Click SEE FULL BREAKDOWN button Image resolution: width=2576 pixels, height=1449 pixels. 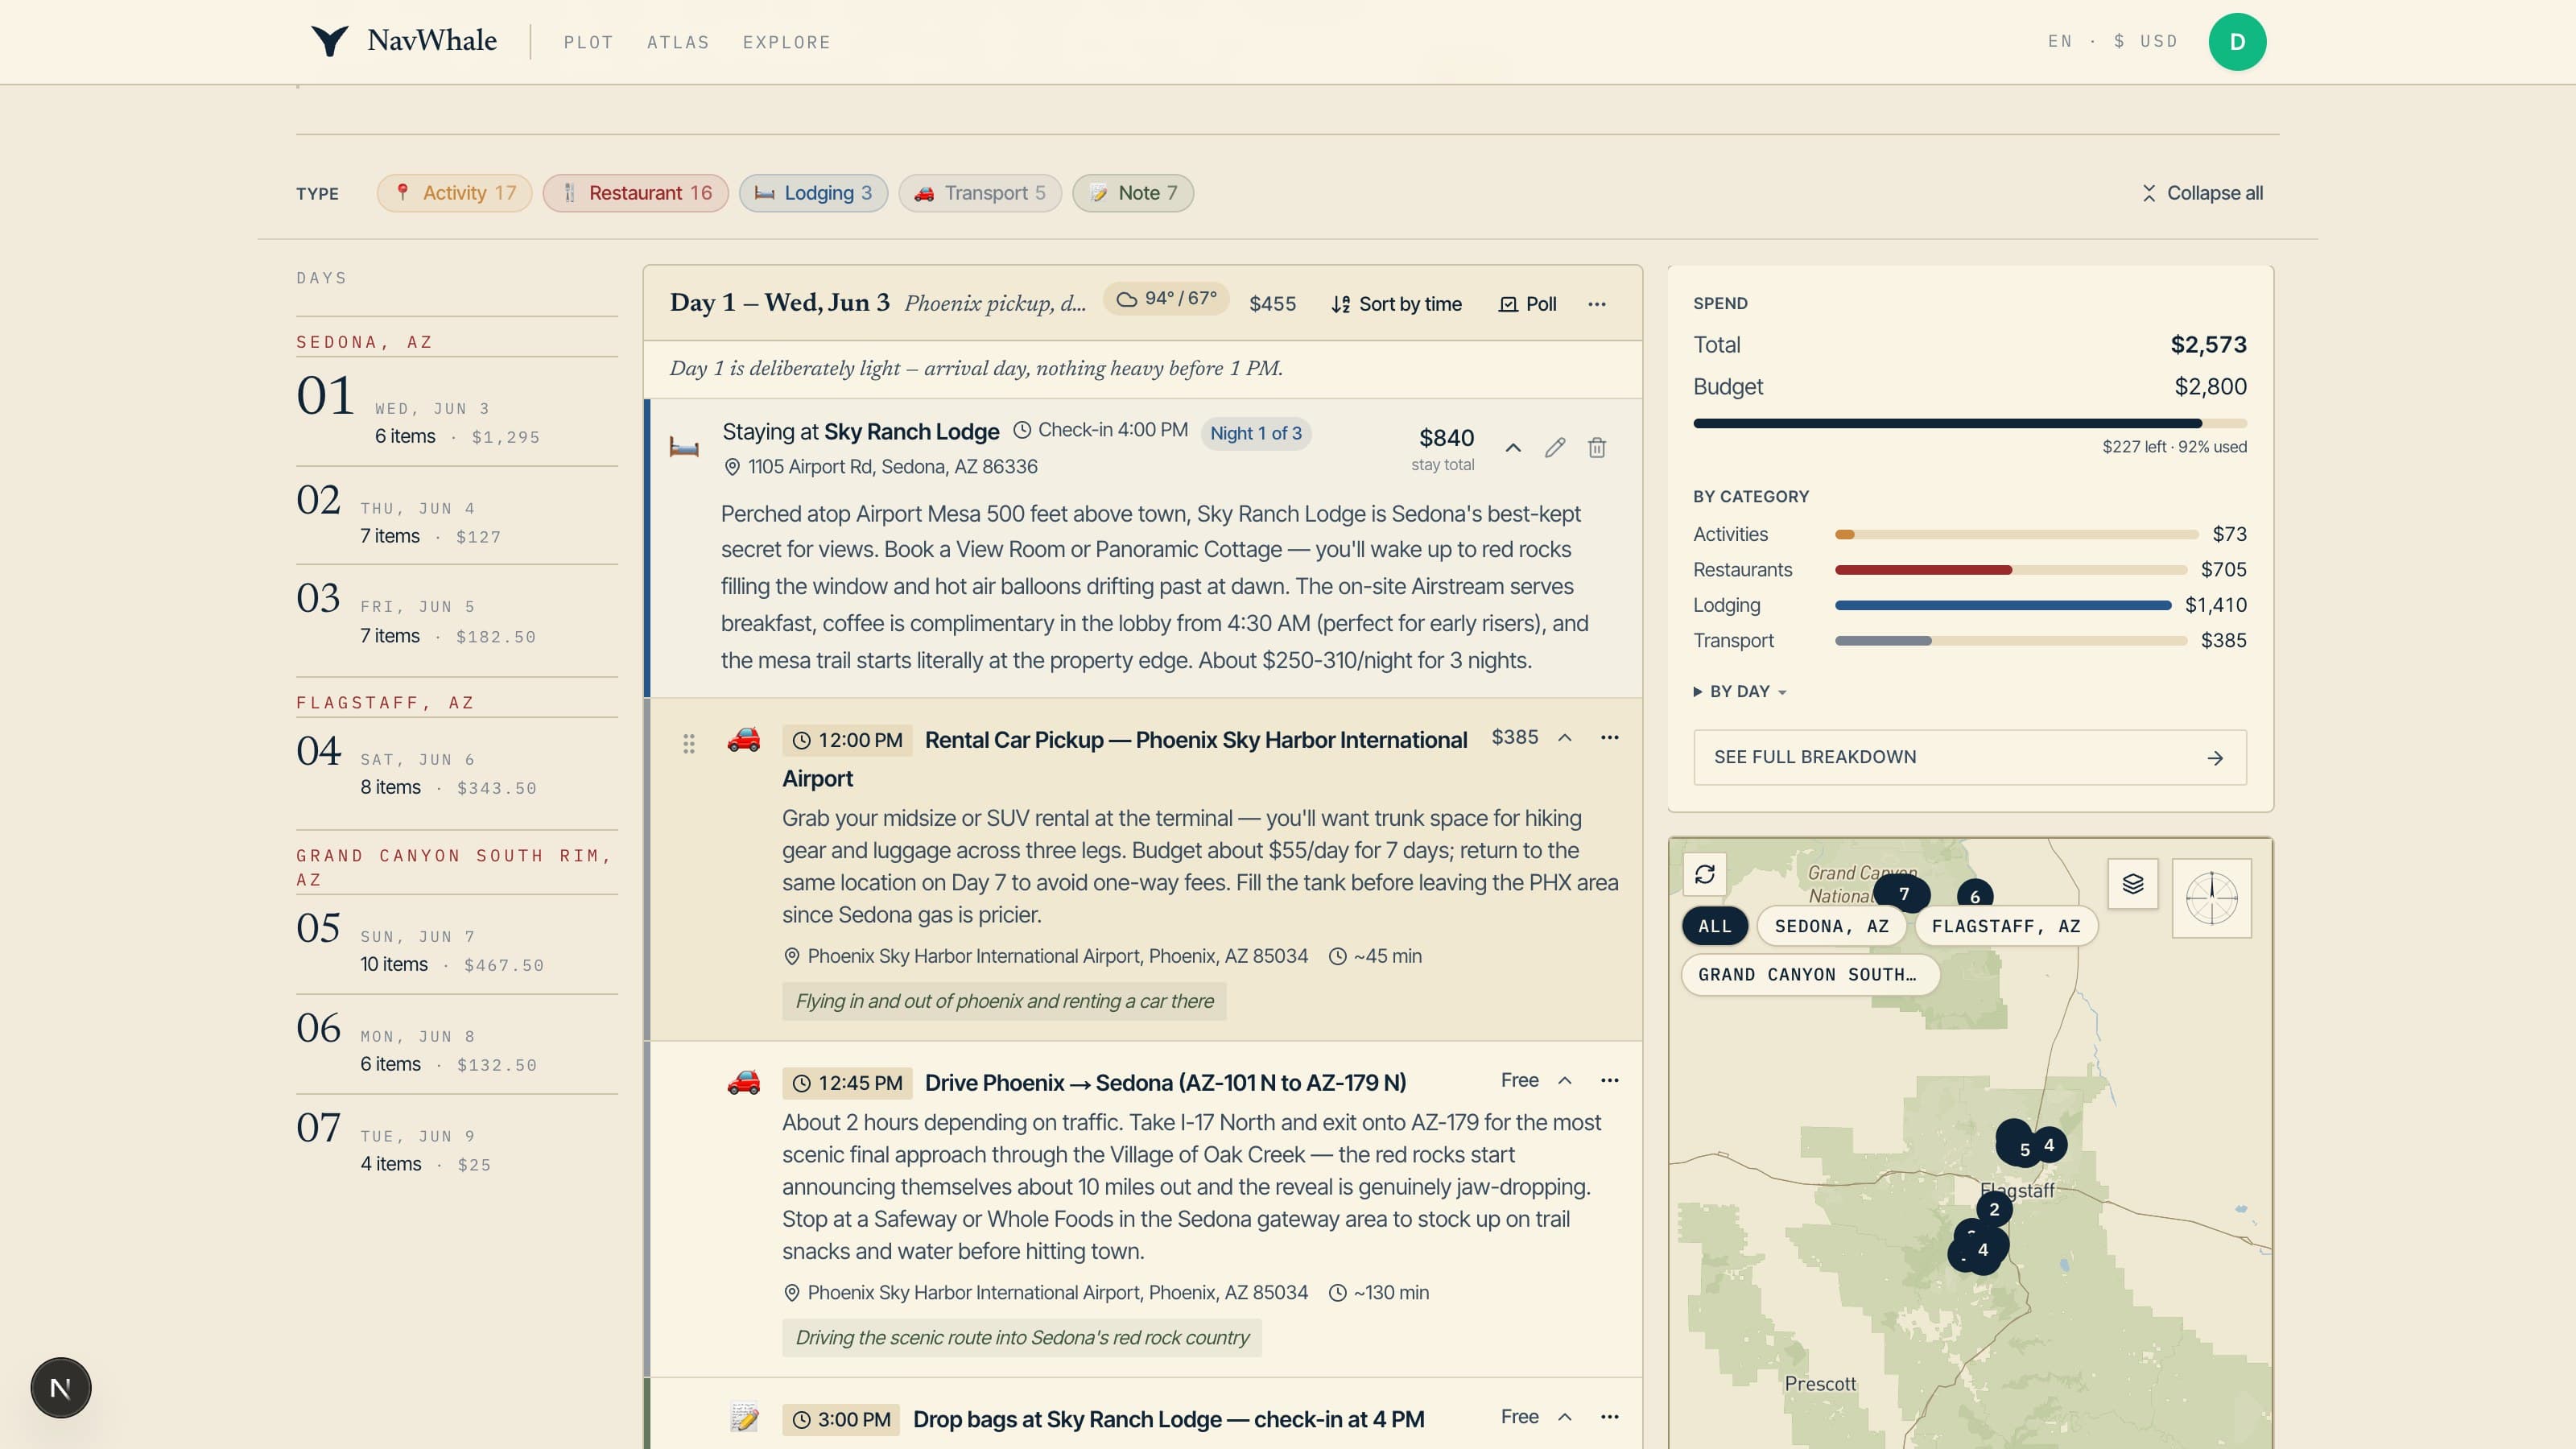(x=1969, y=757)
